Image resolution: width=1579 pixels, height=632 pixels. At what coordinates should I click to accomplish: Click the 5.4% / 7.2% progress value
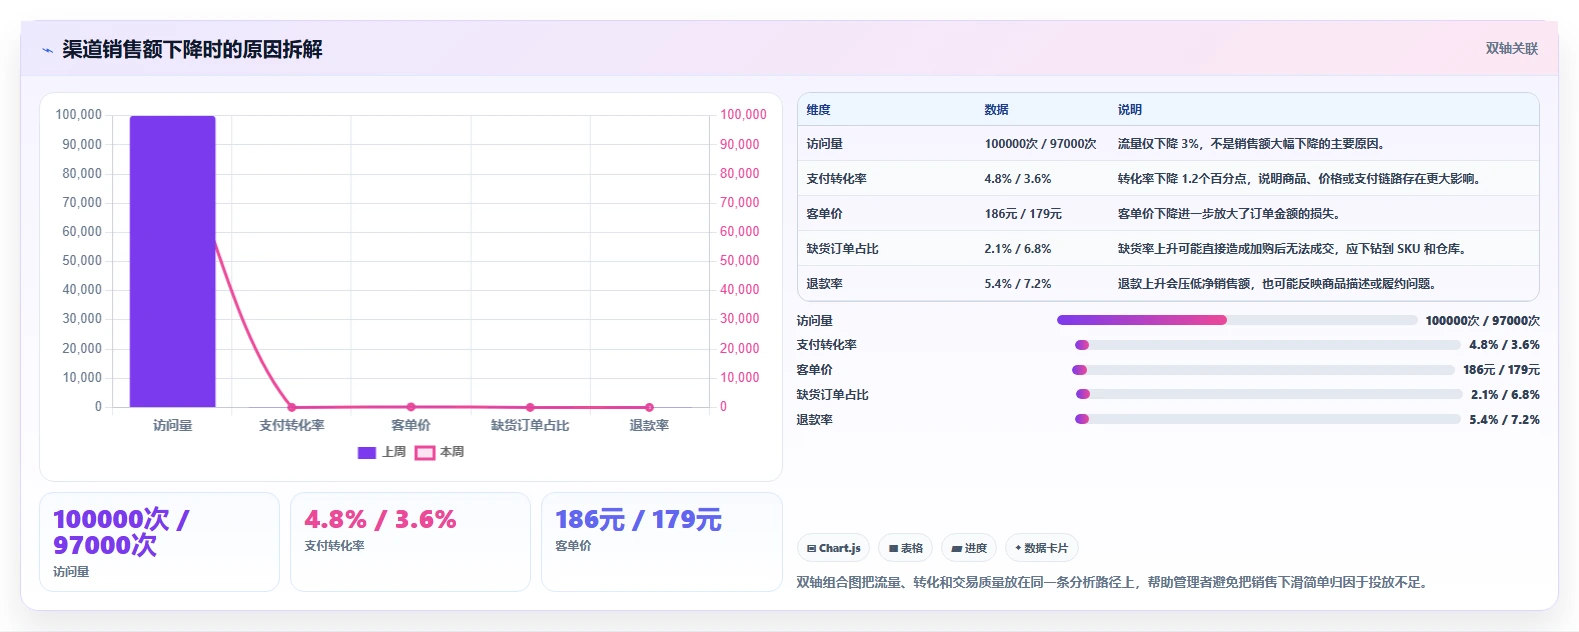pyautogui.click(x=1505, y=420)
